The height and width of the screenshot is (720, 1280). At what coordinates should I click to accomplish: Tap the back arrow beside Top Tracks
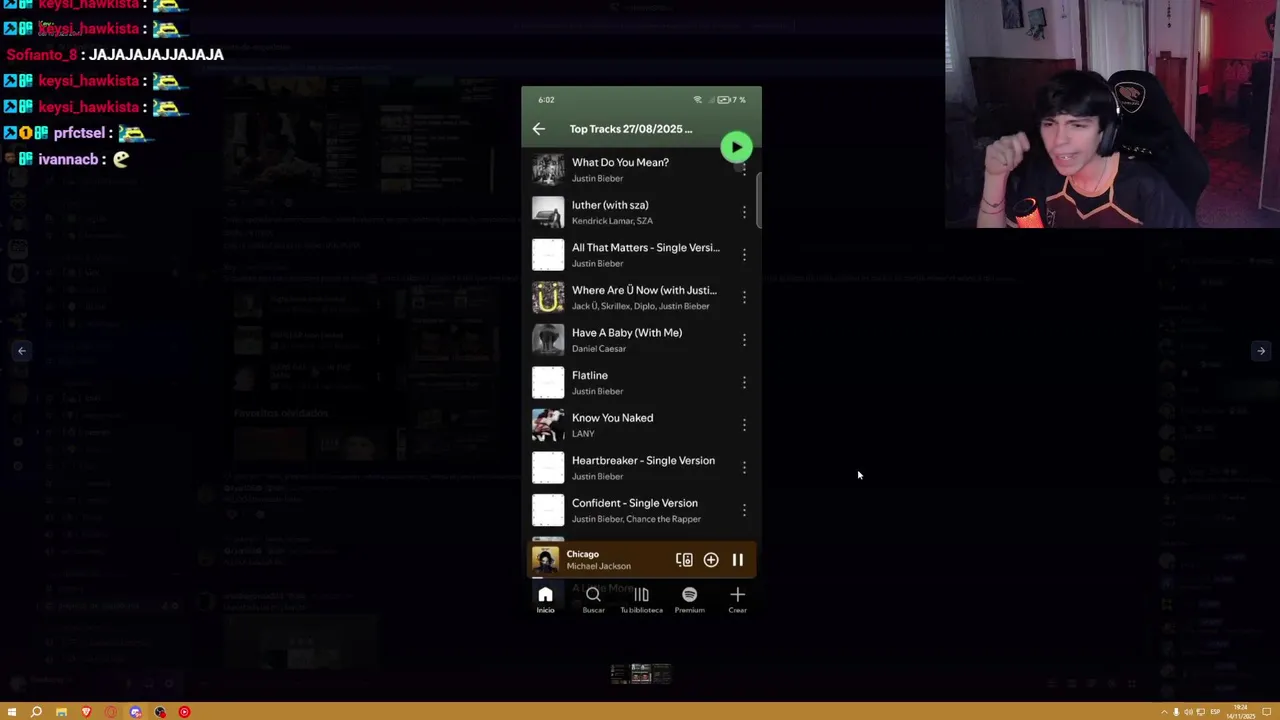[x=539, y=129]
